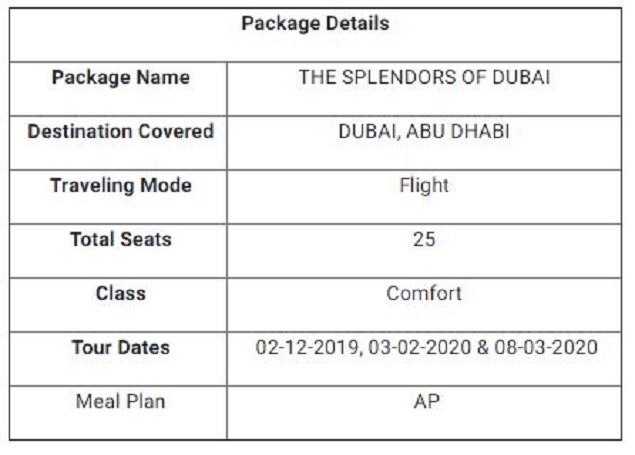Select the Total Seats label
Viewport: 635px width, 455px height.
point(121,239)
